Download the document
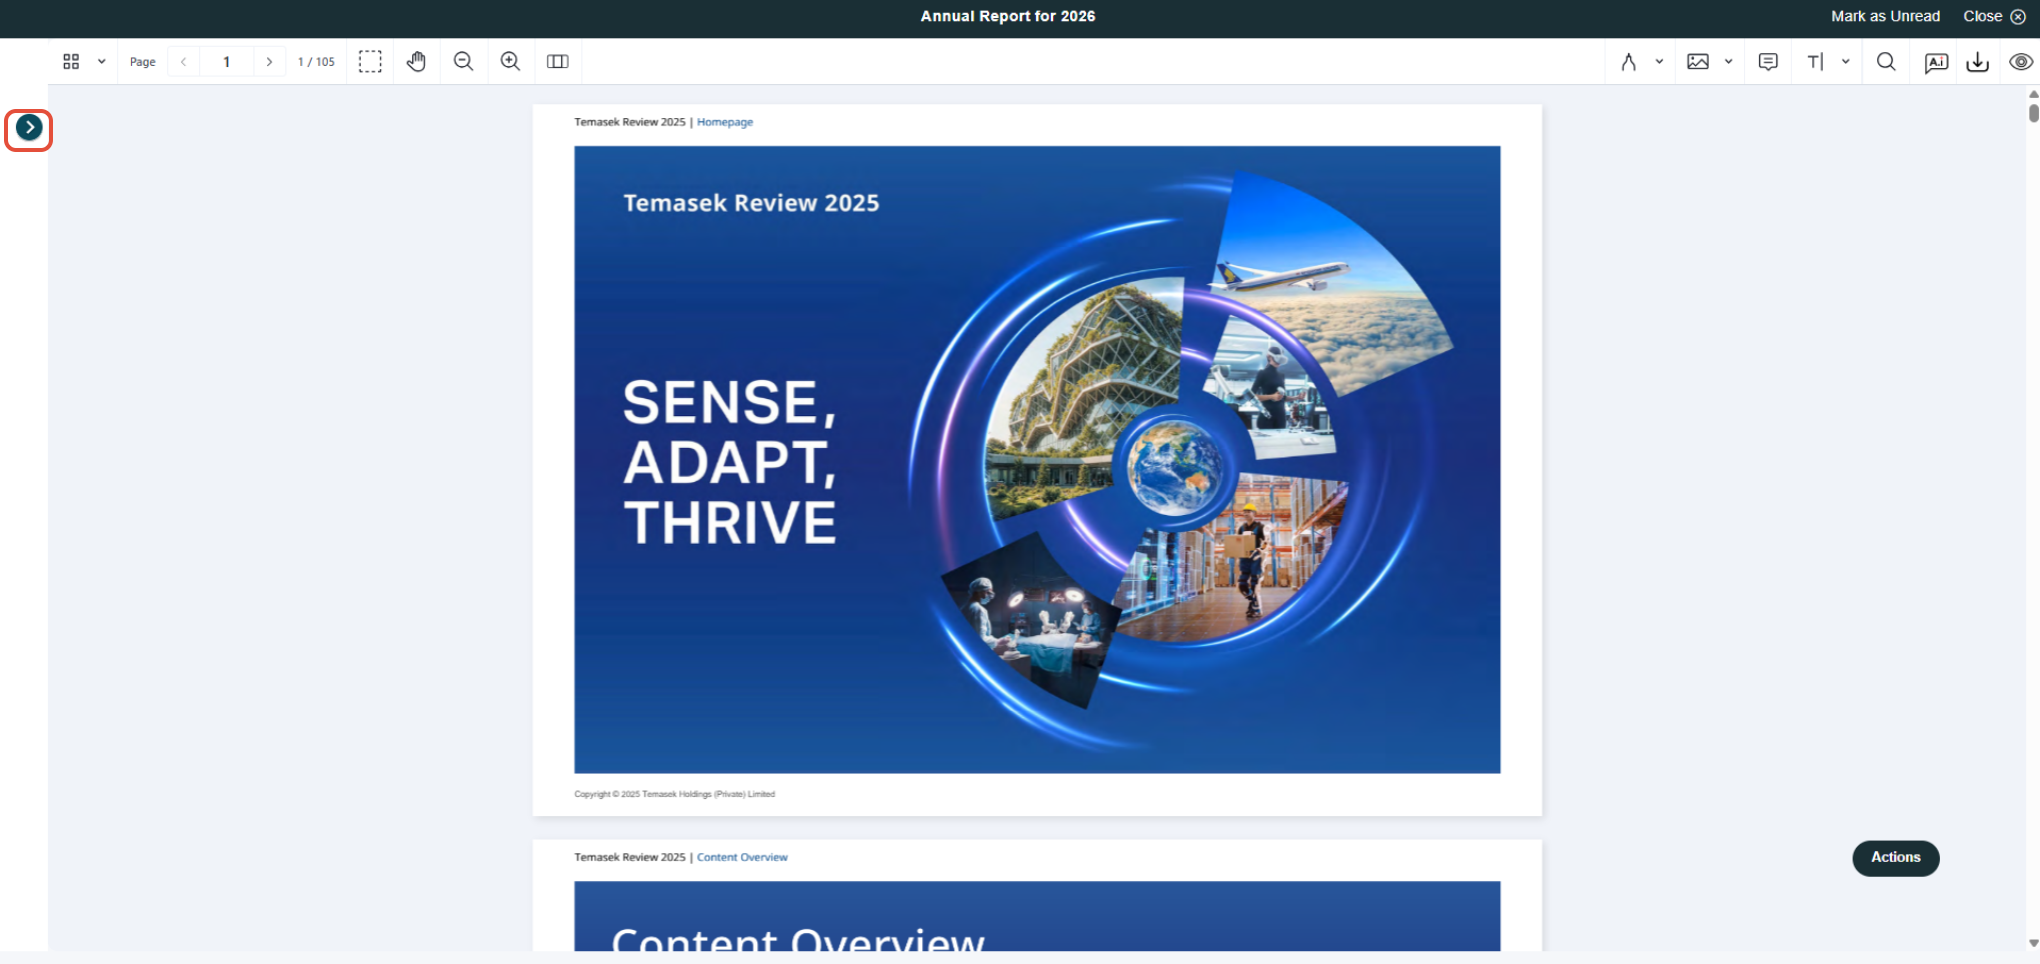Image resolution: width=2040 pixels, height=964 pixels. (1978, 62)
